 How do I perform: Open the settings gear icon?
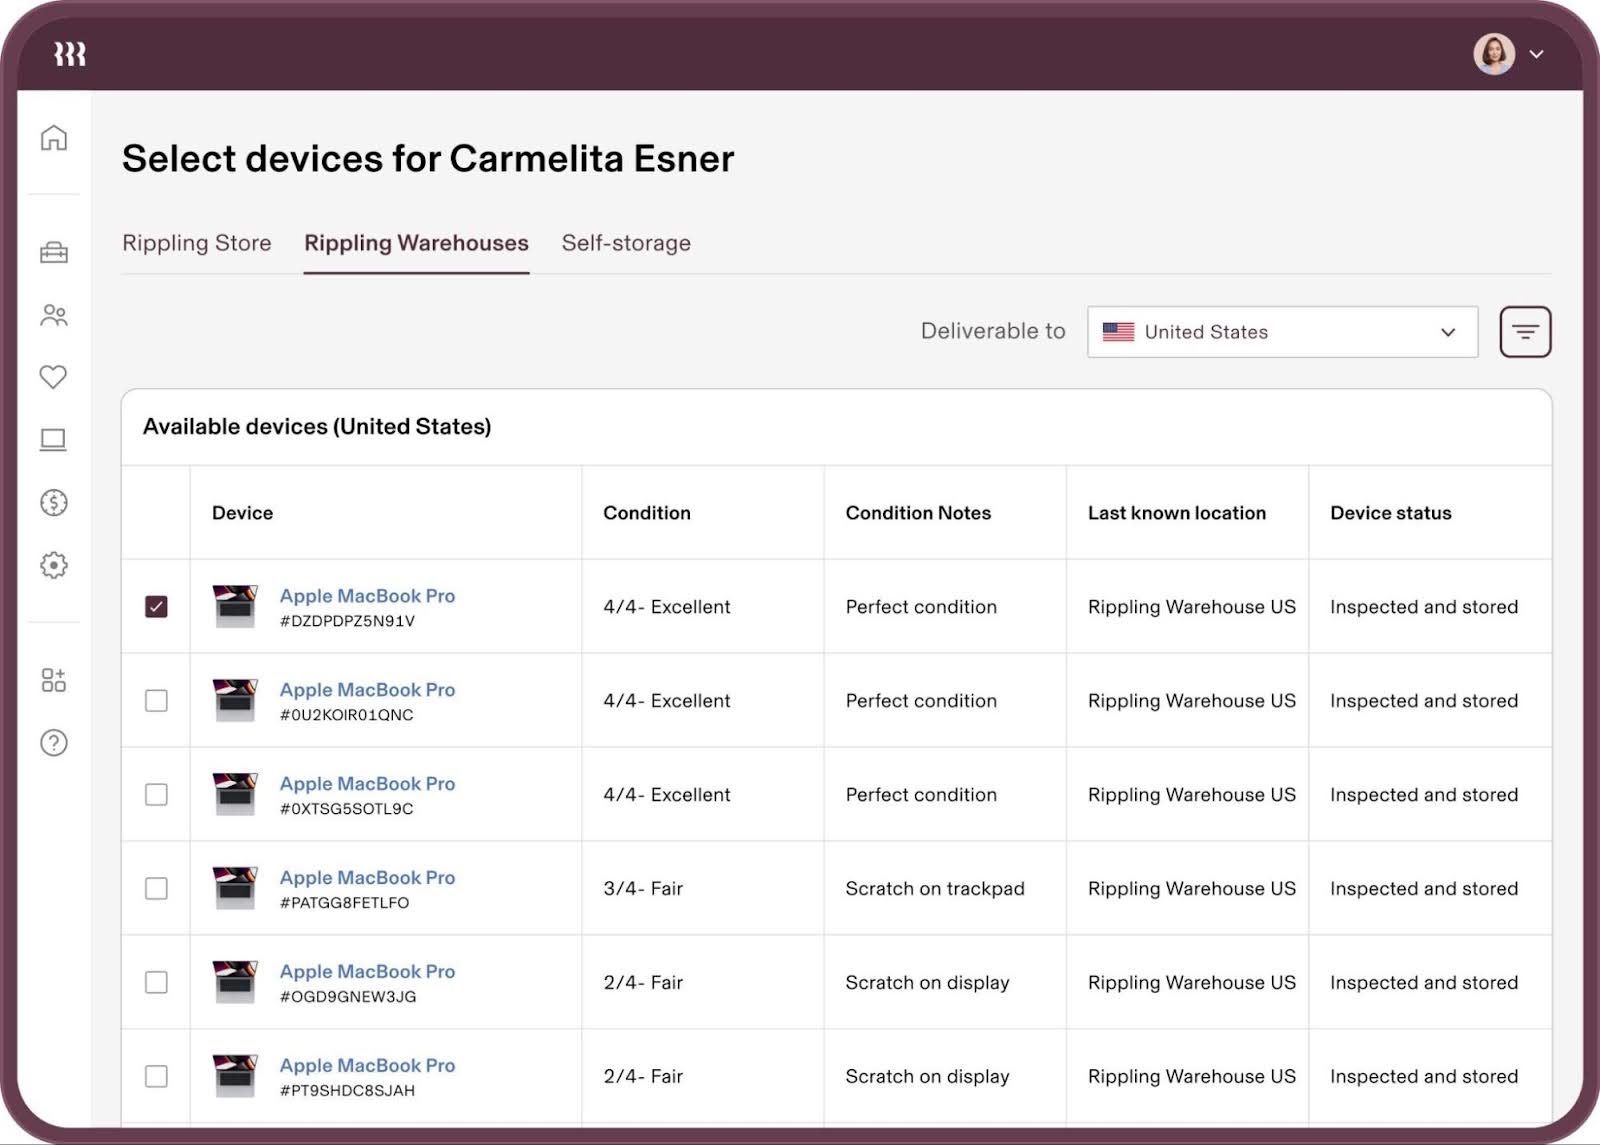tap(53, 565)
